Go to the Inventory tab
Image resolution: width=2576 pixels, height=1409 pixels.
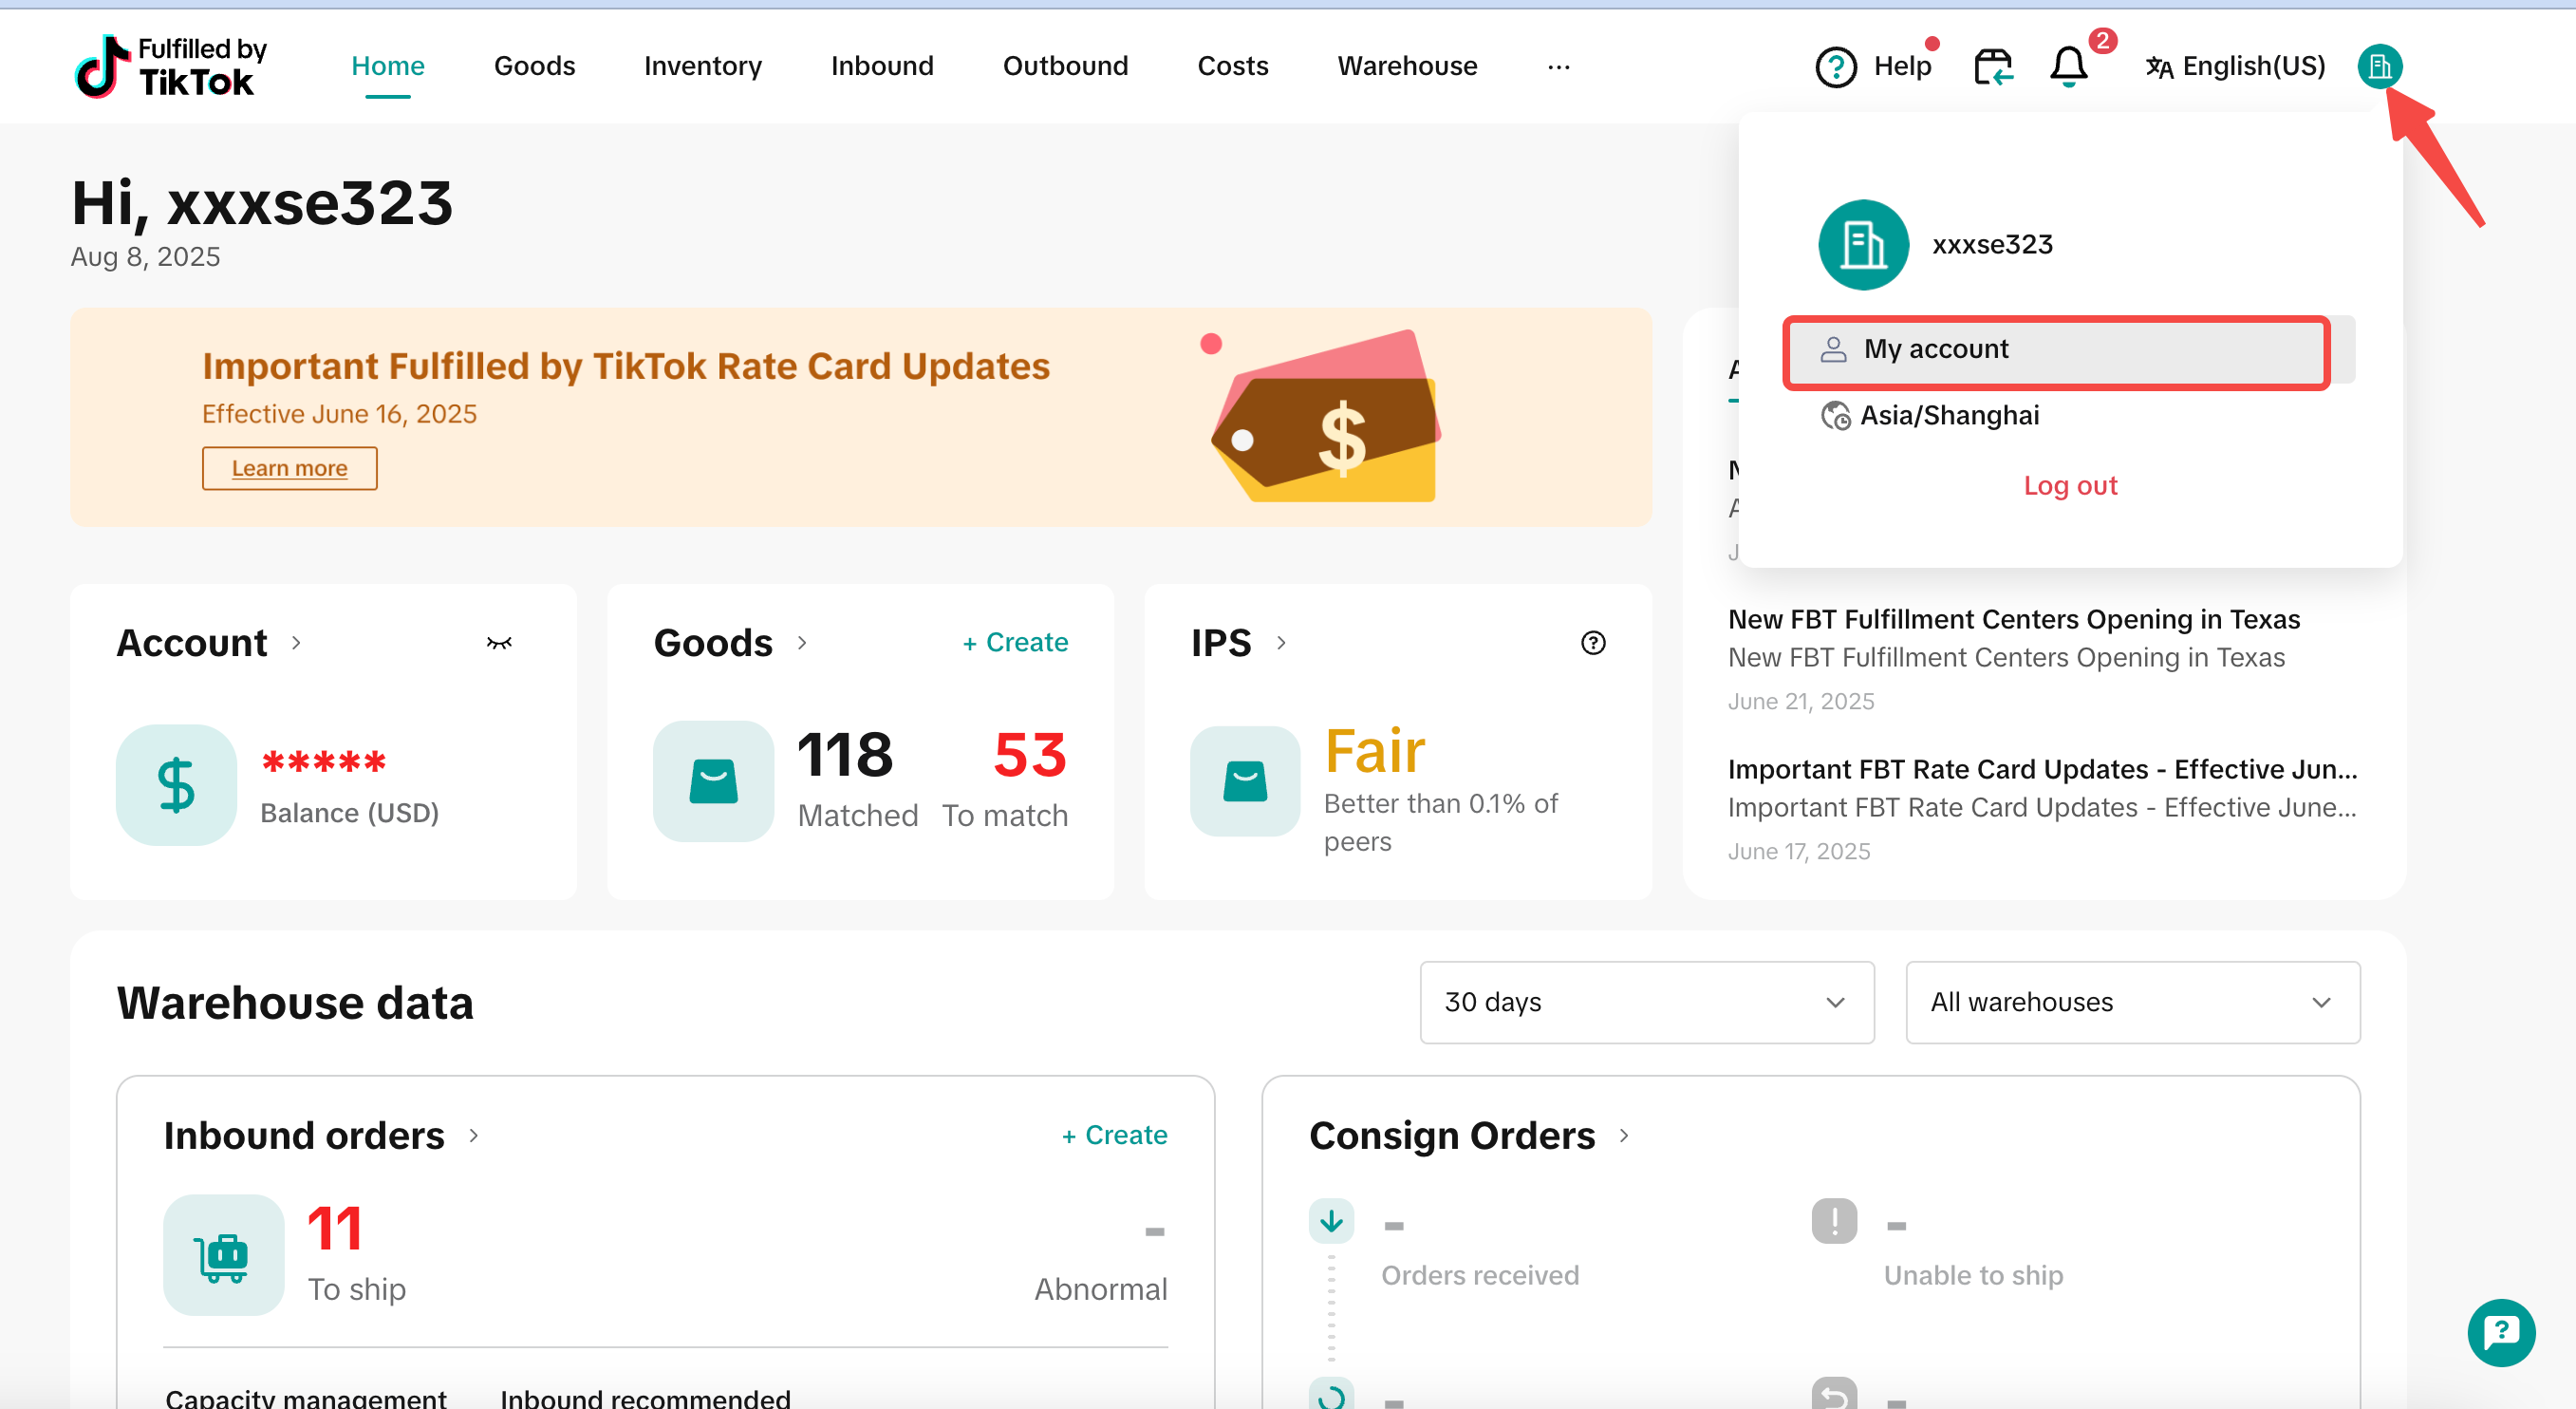(702, 66)
